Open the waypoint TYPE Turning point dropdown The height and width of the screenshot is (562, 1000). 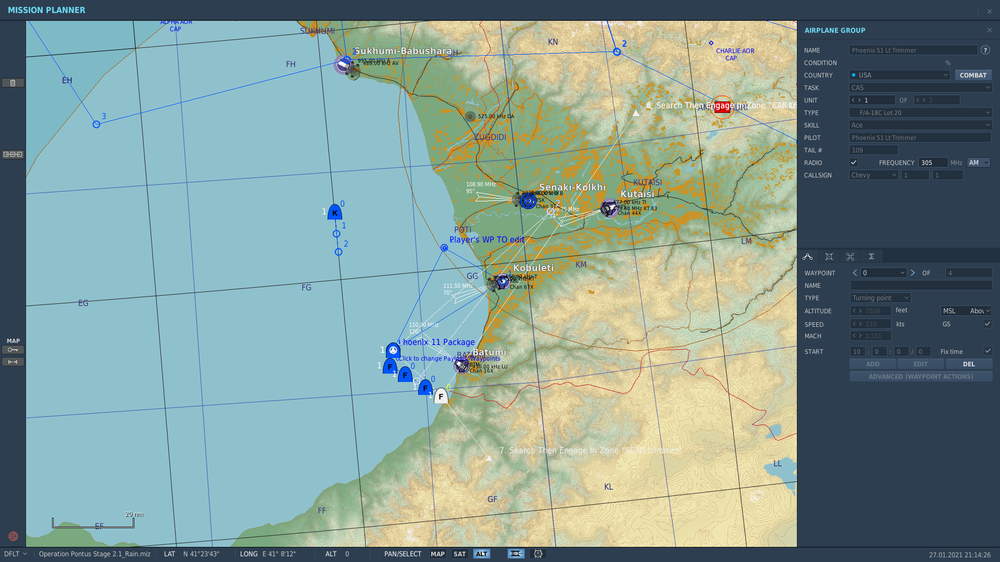880,298
